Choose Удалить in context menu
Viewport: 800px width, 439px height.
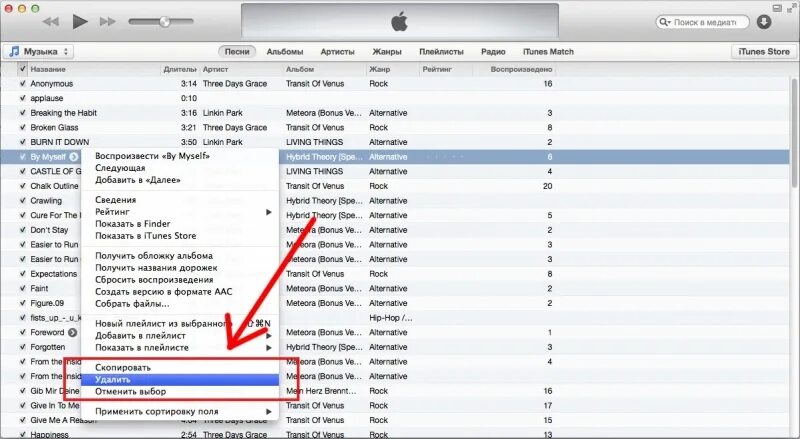pos(180,379)
